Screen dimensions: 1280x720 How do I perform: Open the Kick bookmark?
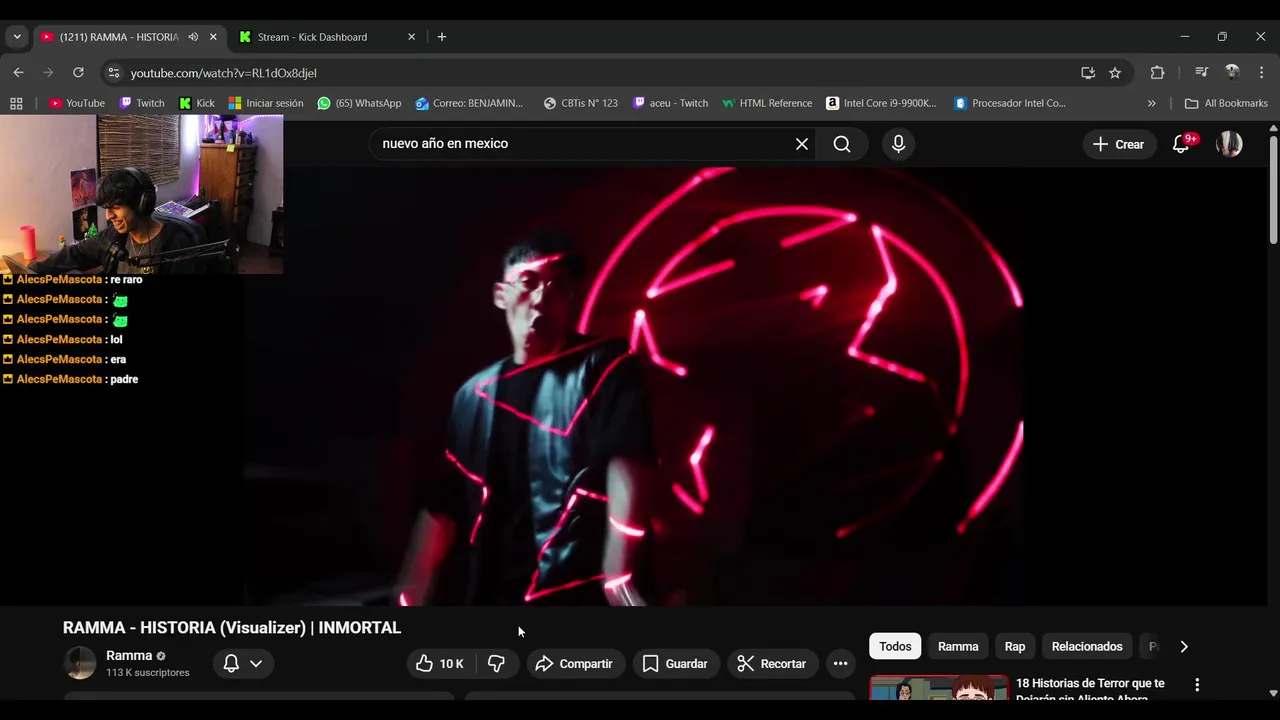pos(197,103)
